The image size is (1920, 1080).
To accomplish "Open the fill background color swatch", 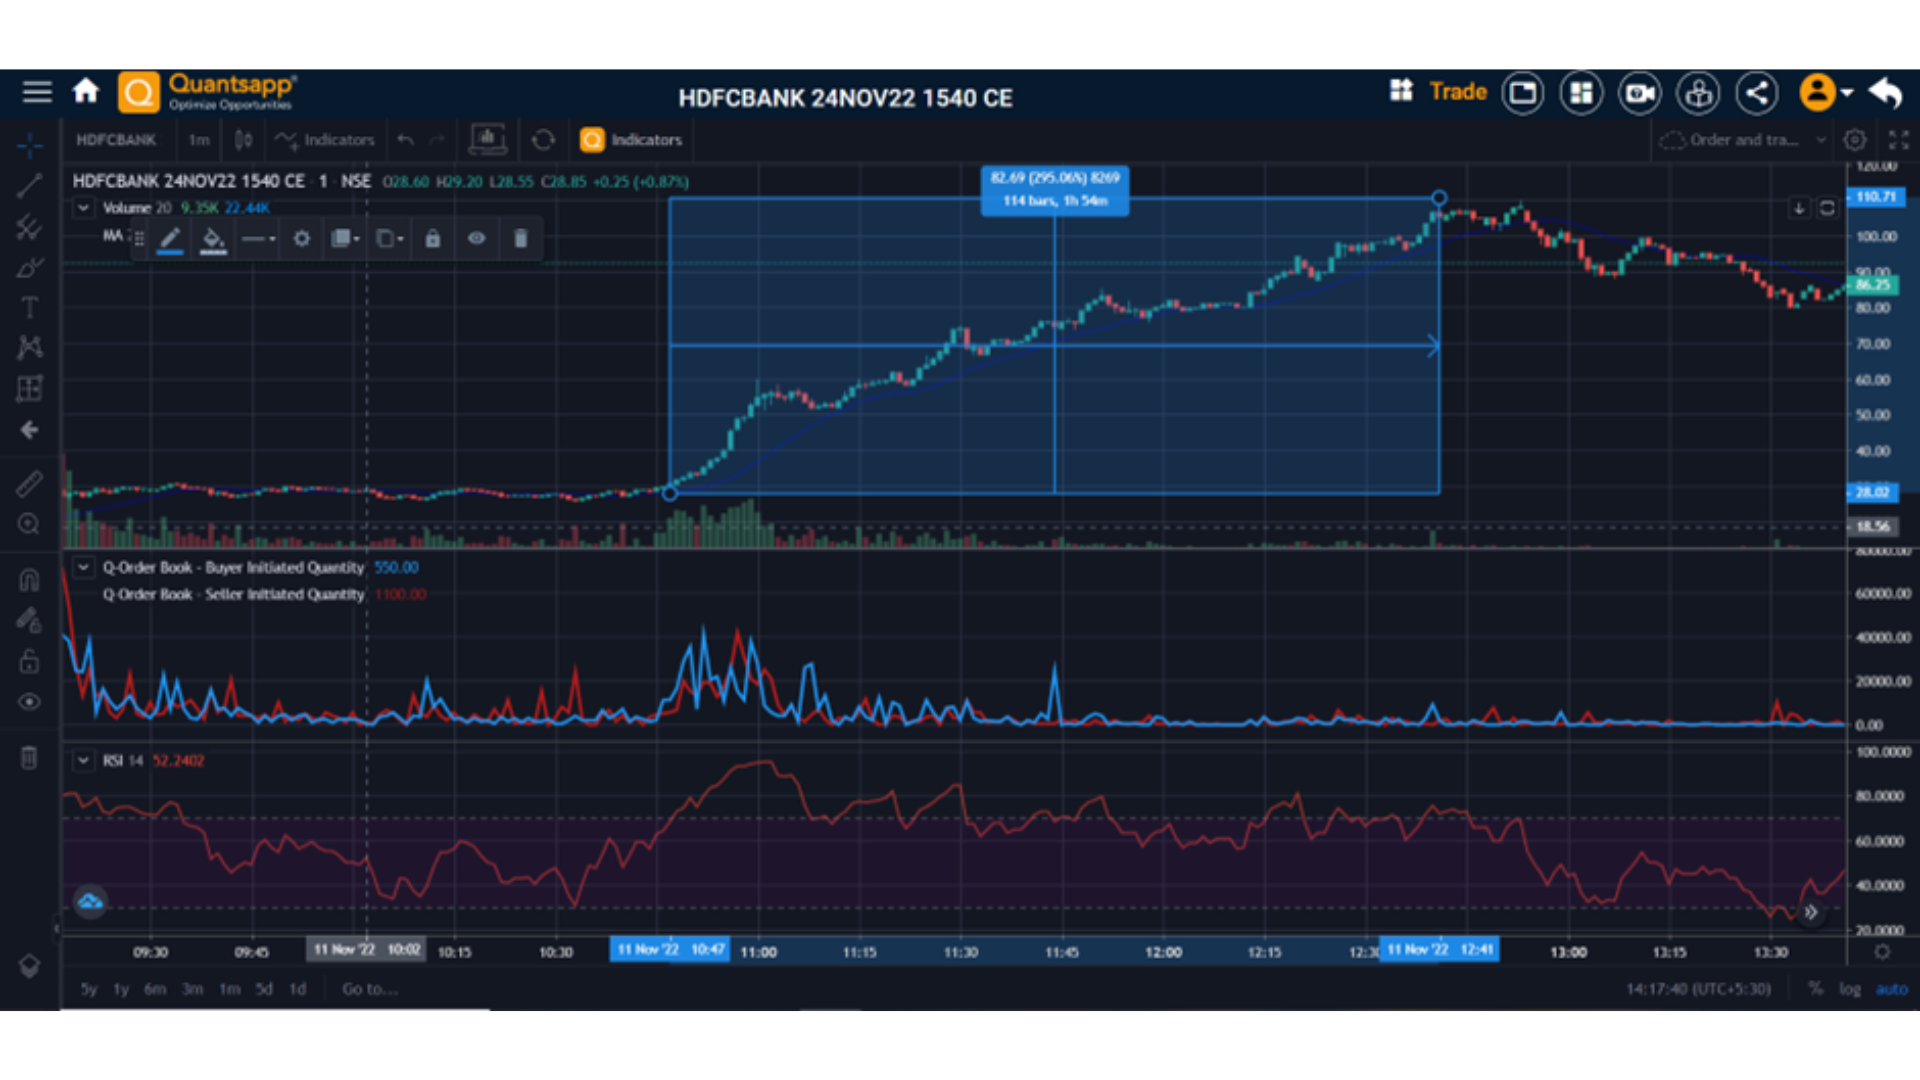I will (x=213, y=238).
